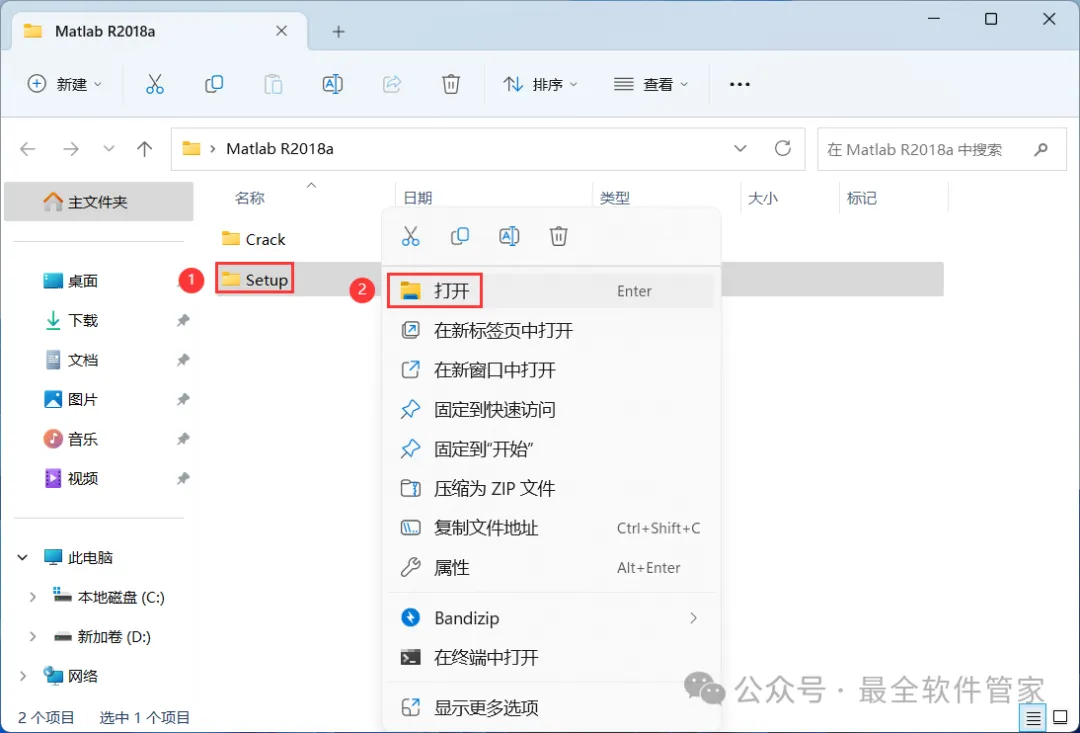Close the Matlab R2018a tab

coord(281,31)
